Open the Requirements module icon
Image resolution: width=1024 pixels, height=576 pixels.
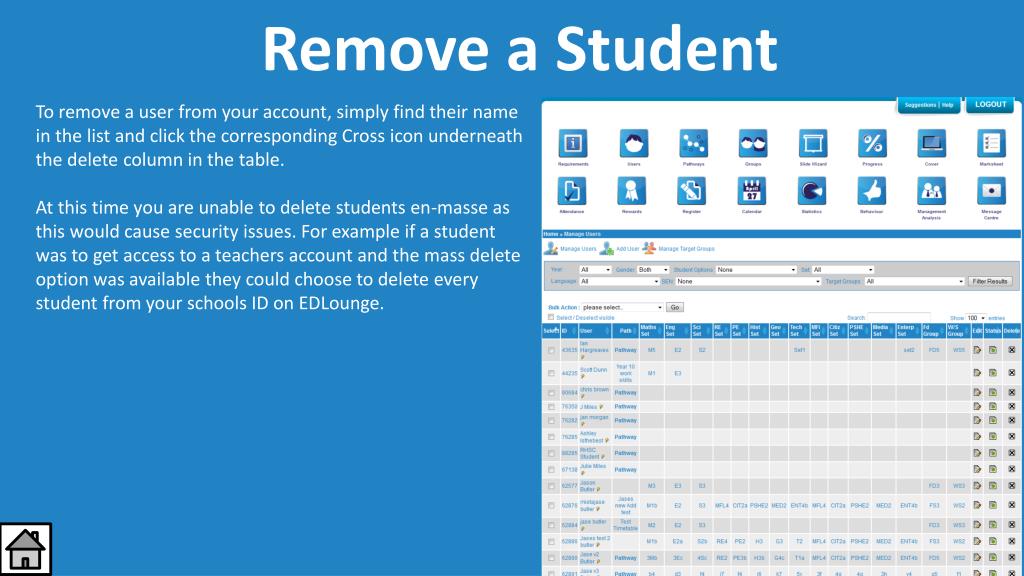573,143
